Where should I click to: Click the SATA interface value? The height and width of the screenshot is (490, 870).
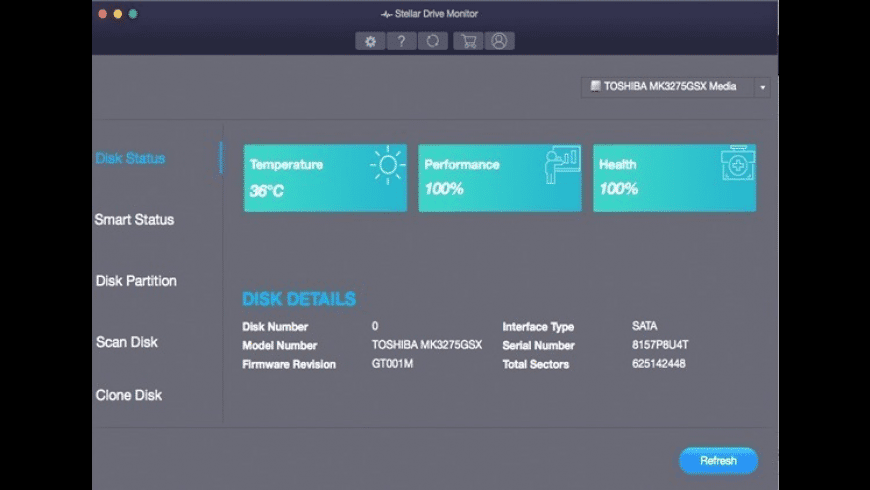point(645,326)
